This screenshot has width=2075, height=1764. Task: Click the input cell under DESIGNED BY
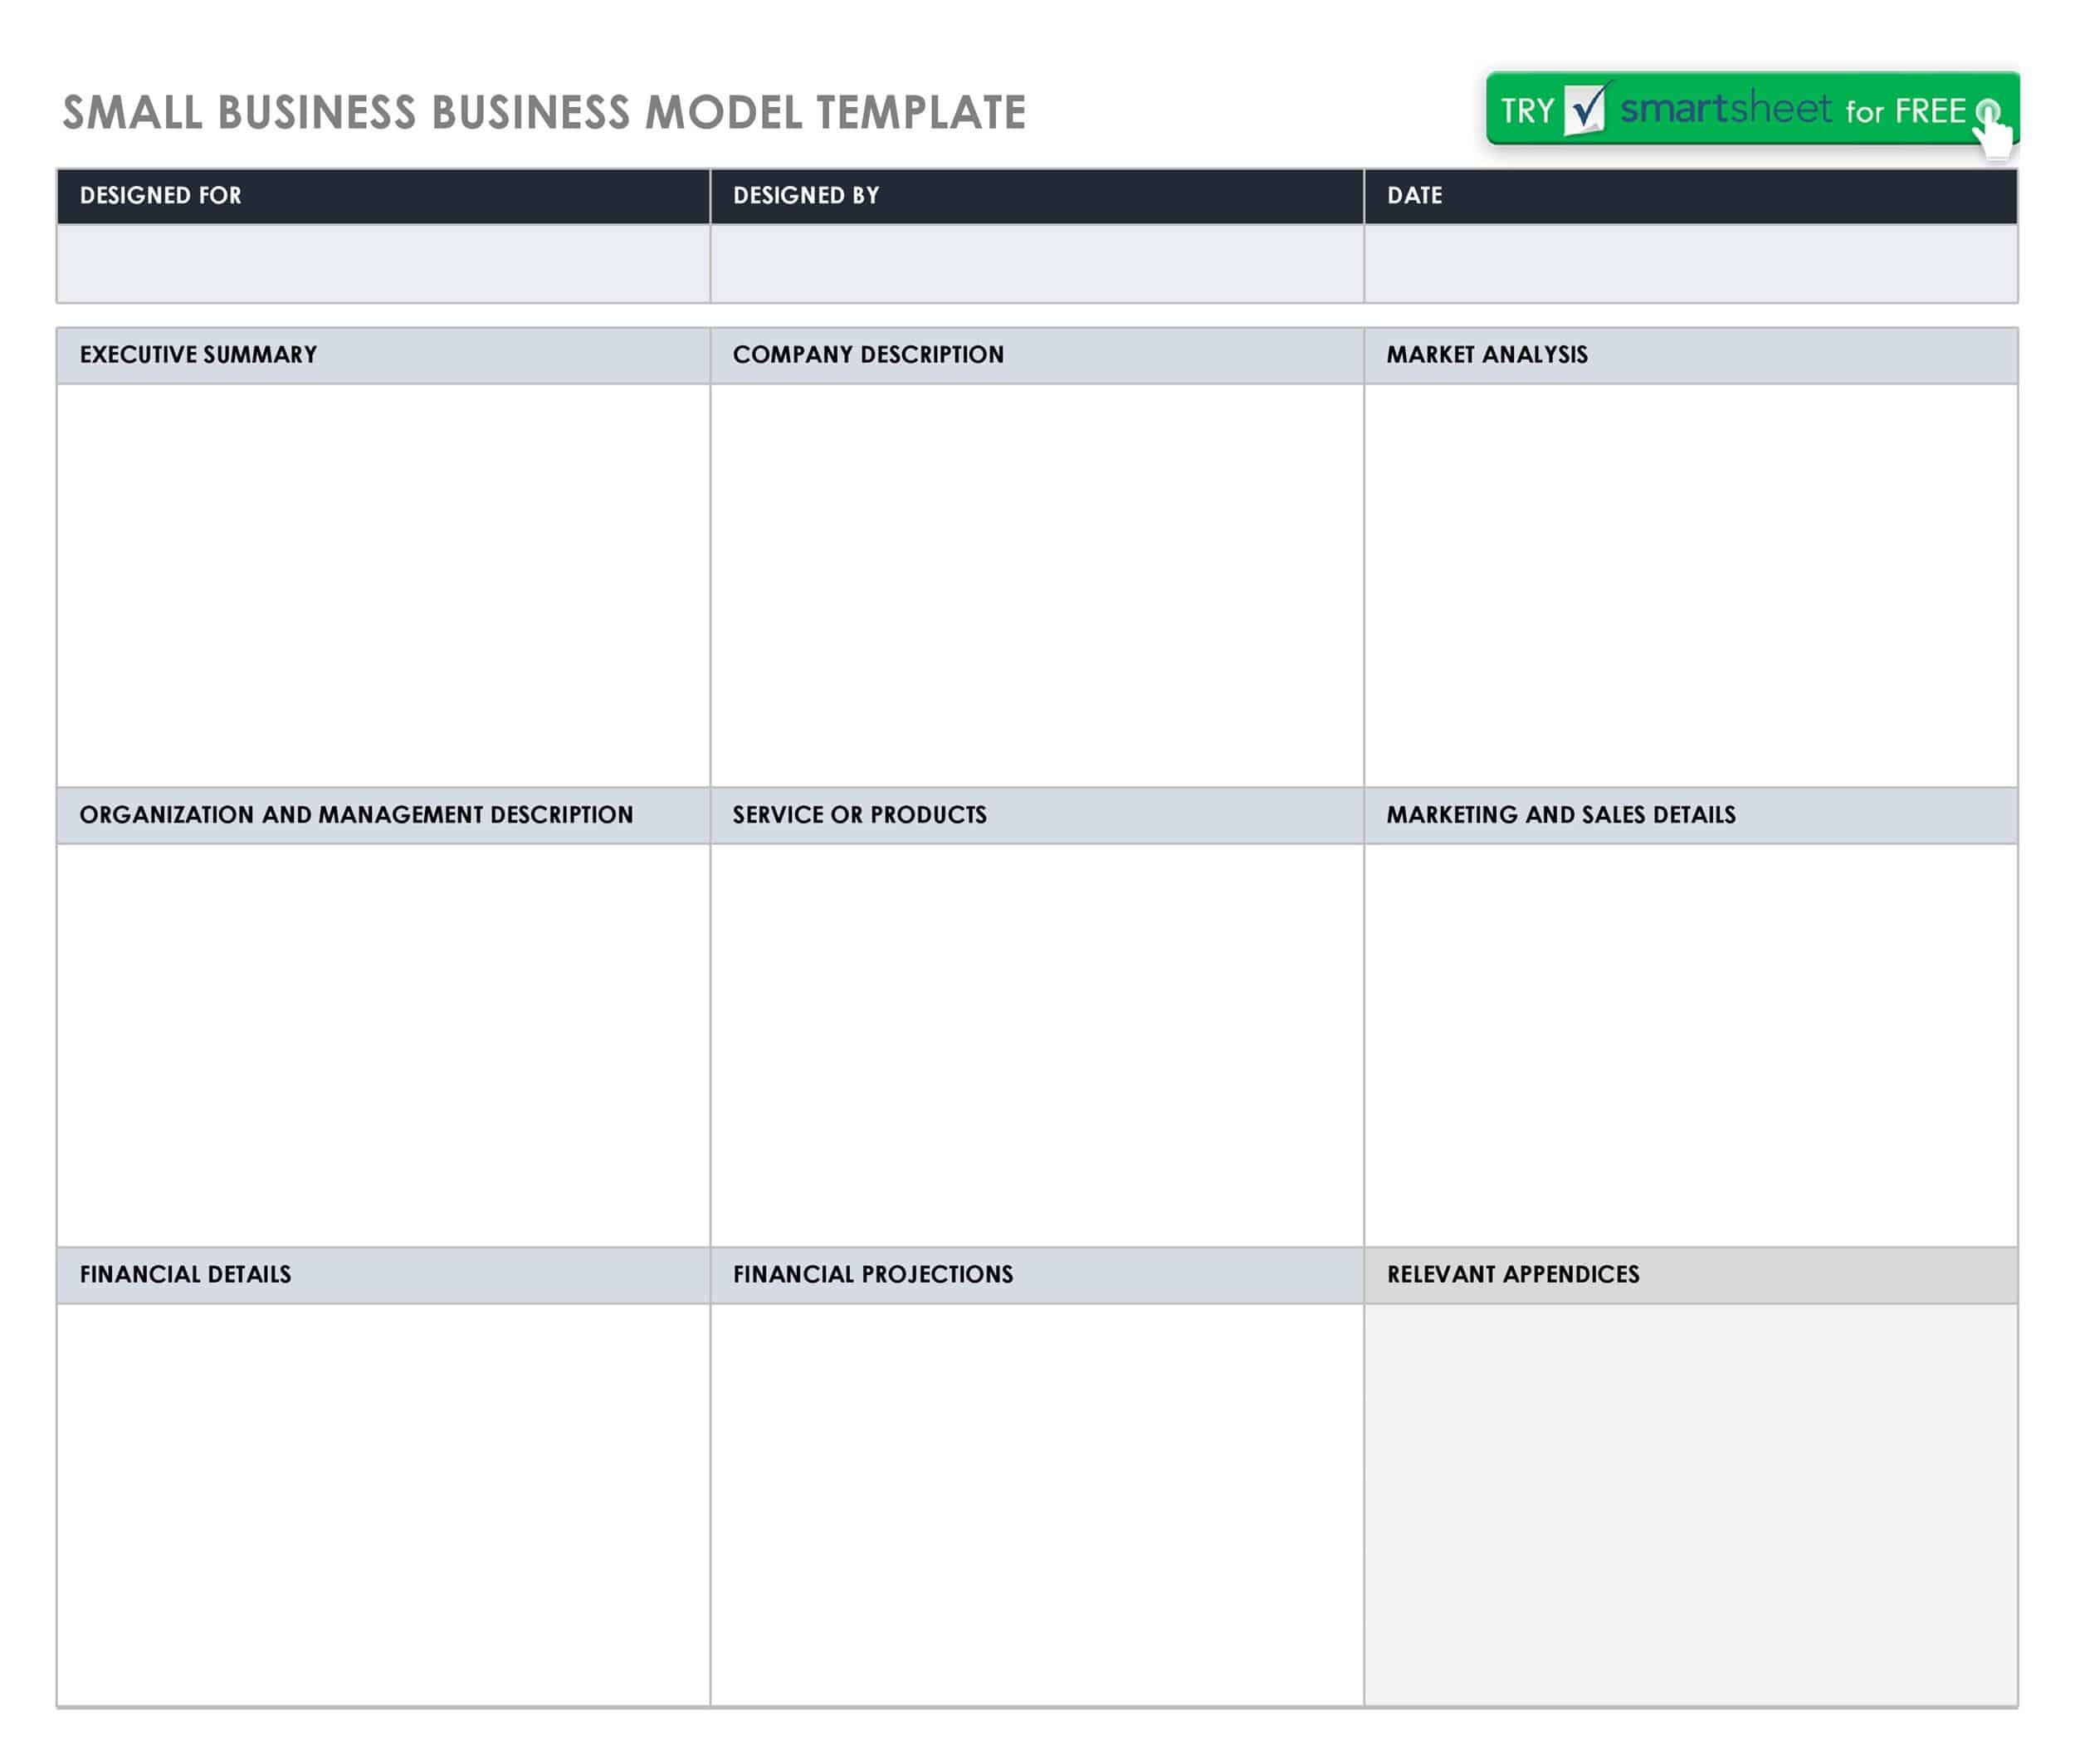coord(1030,263)
